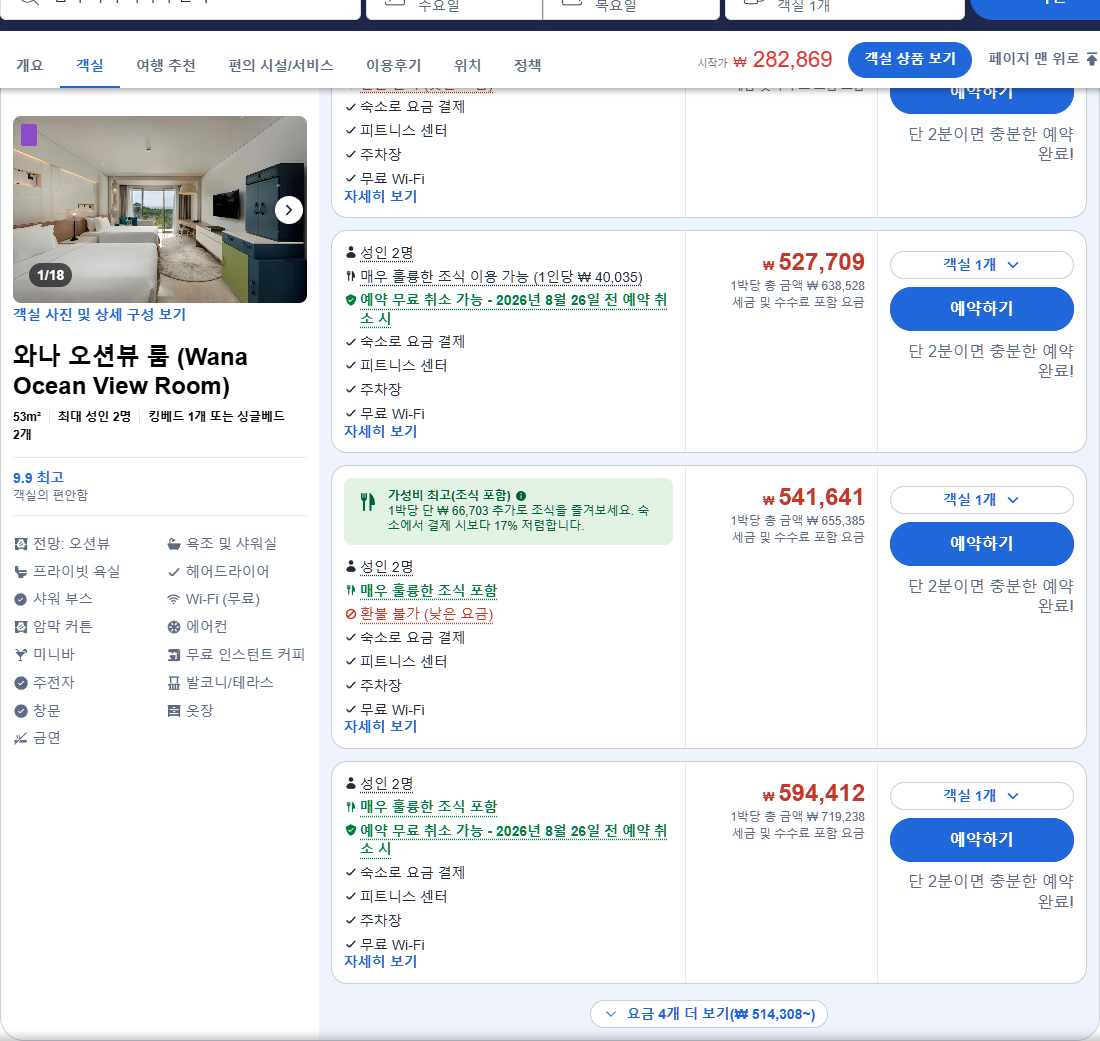The width and height of the screenshot is (1100, 1041).
Task: Click the minibar cocktail icon
Action: 21,654
